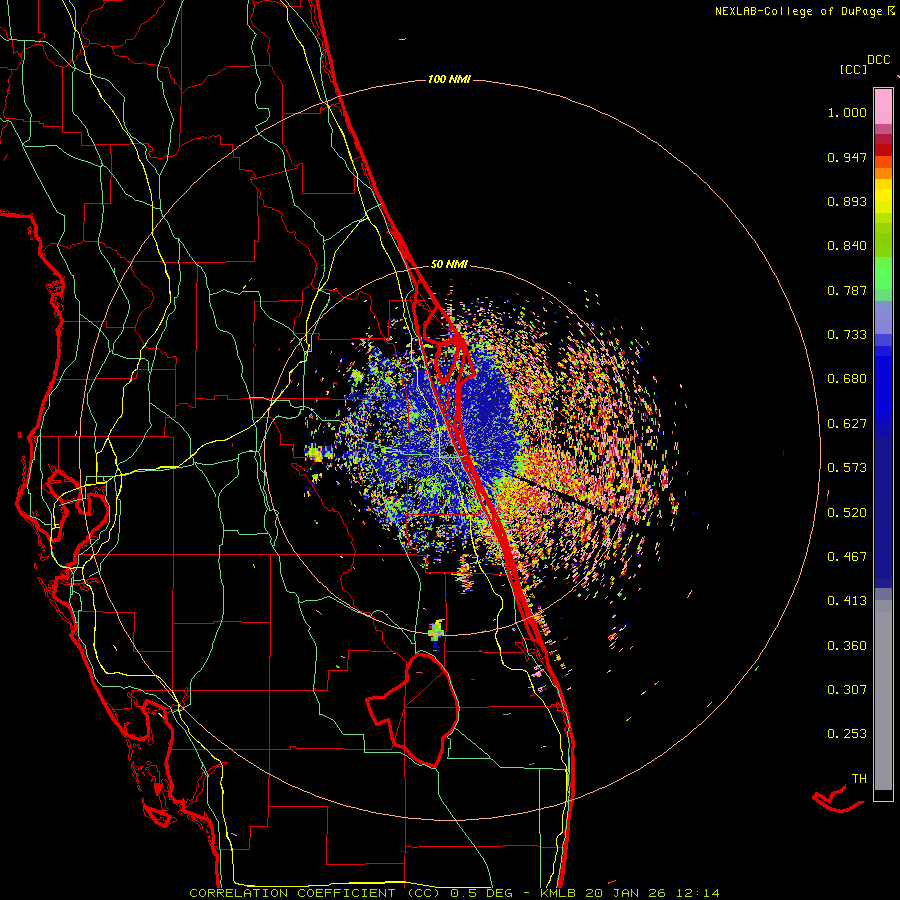Image resolution: width=900 pixels, height=900 pixels.
Task: Click the 50 NMI range ring label
Action: [x=449, y=264]
